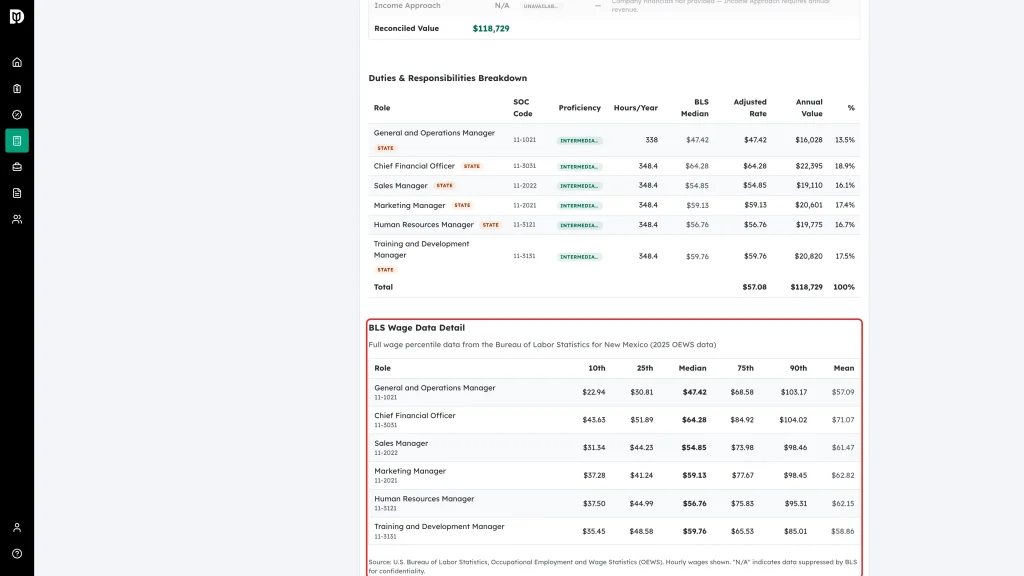This screenshot has width=1024, height=576.
Task: Click the Median column header in wage detail table
Action: tap(692, 368)
